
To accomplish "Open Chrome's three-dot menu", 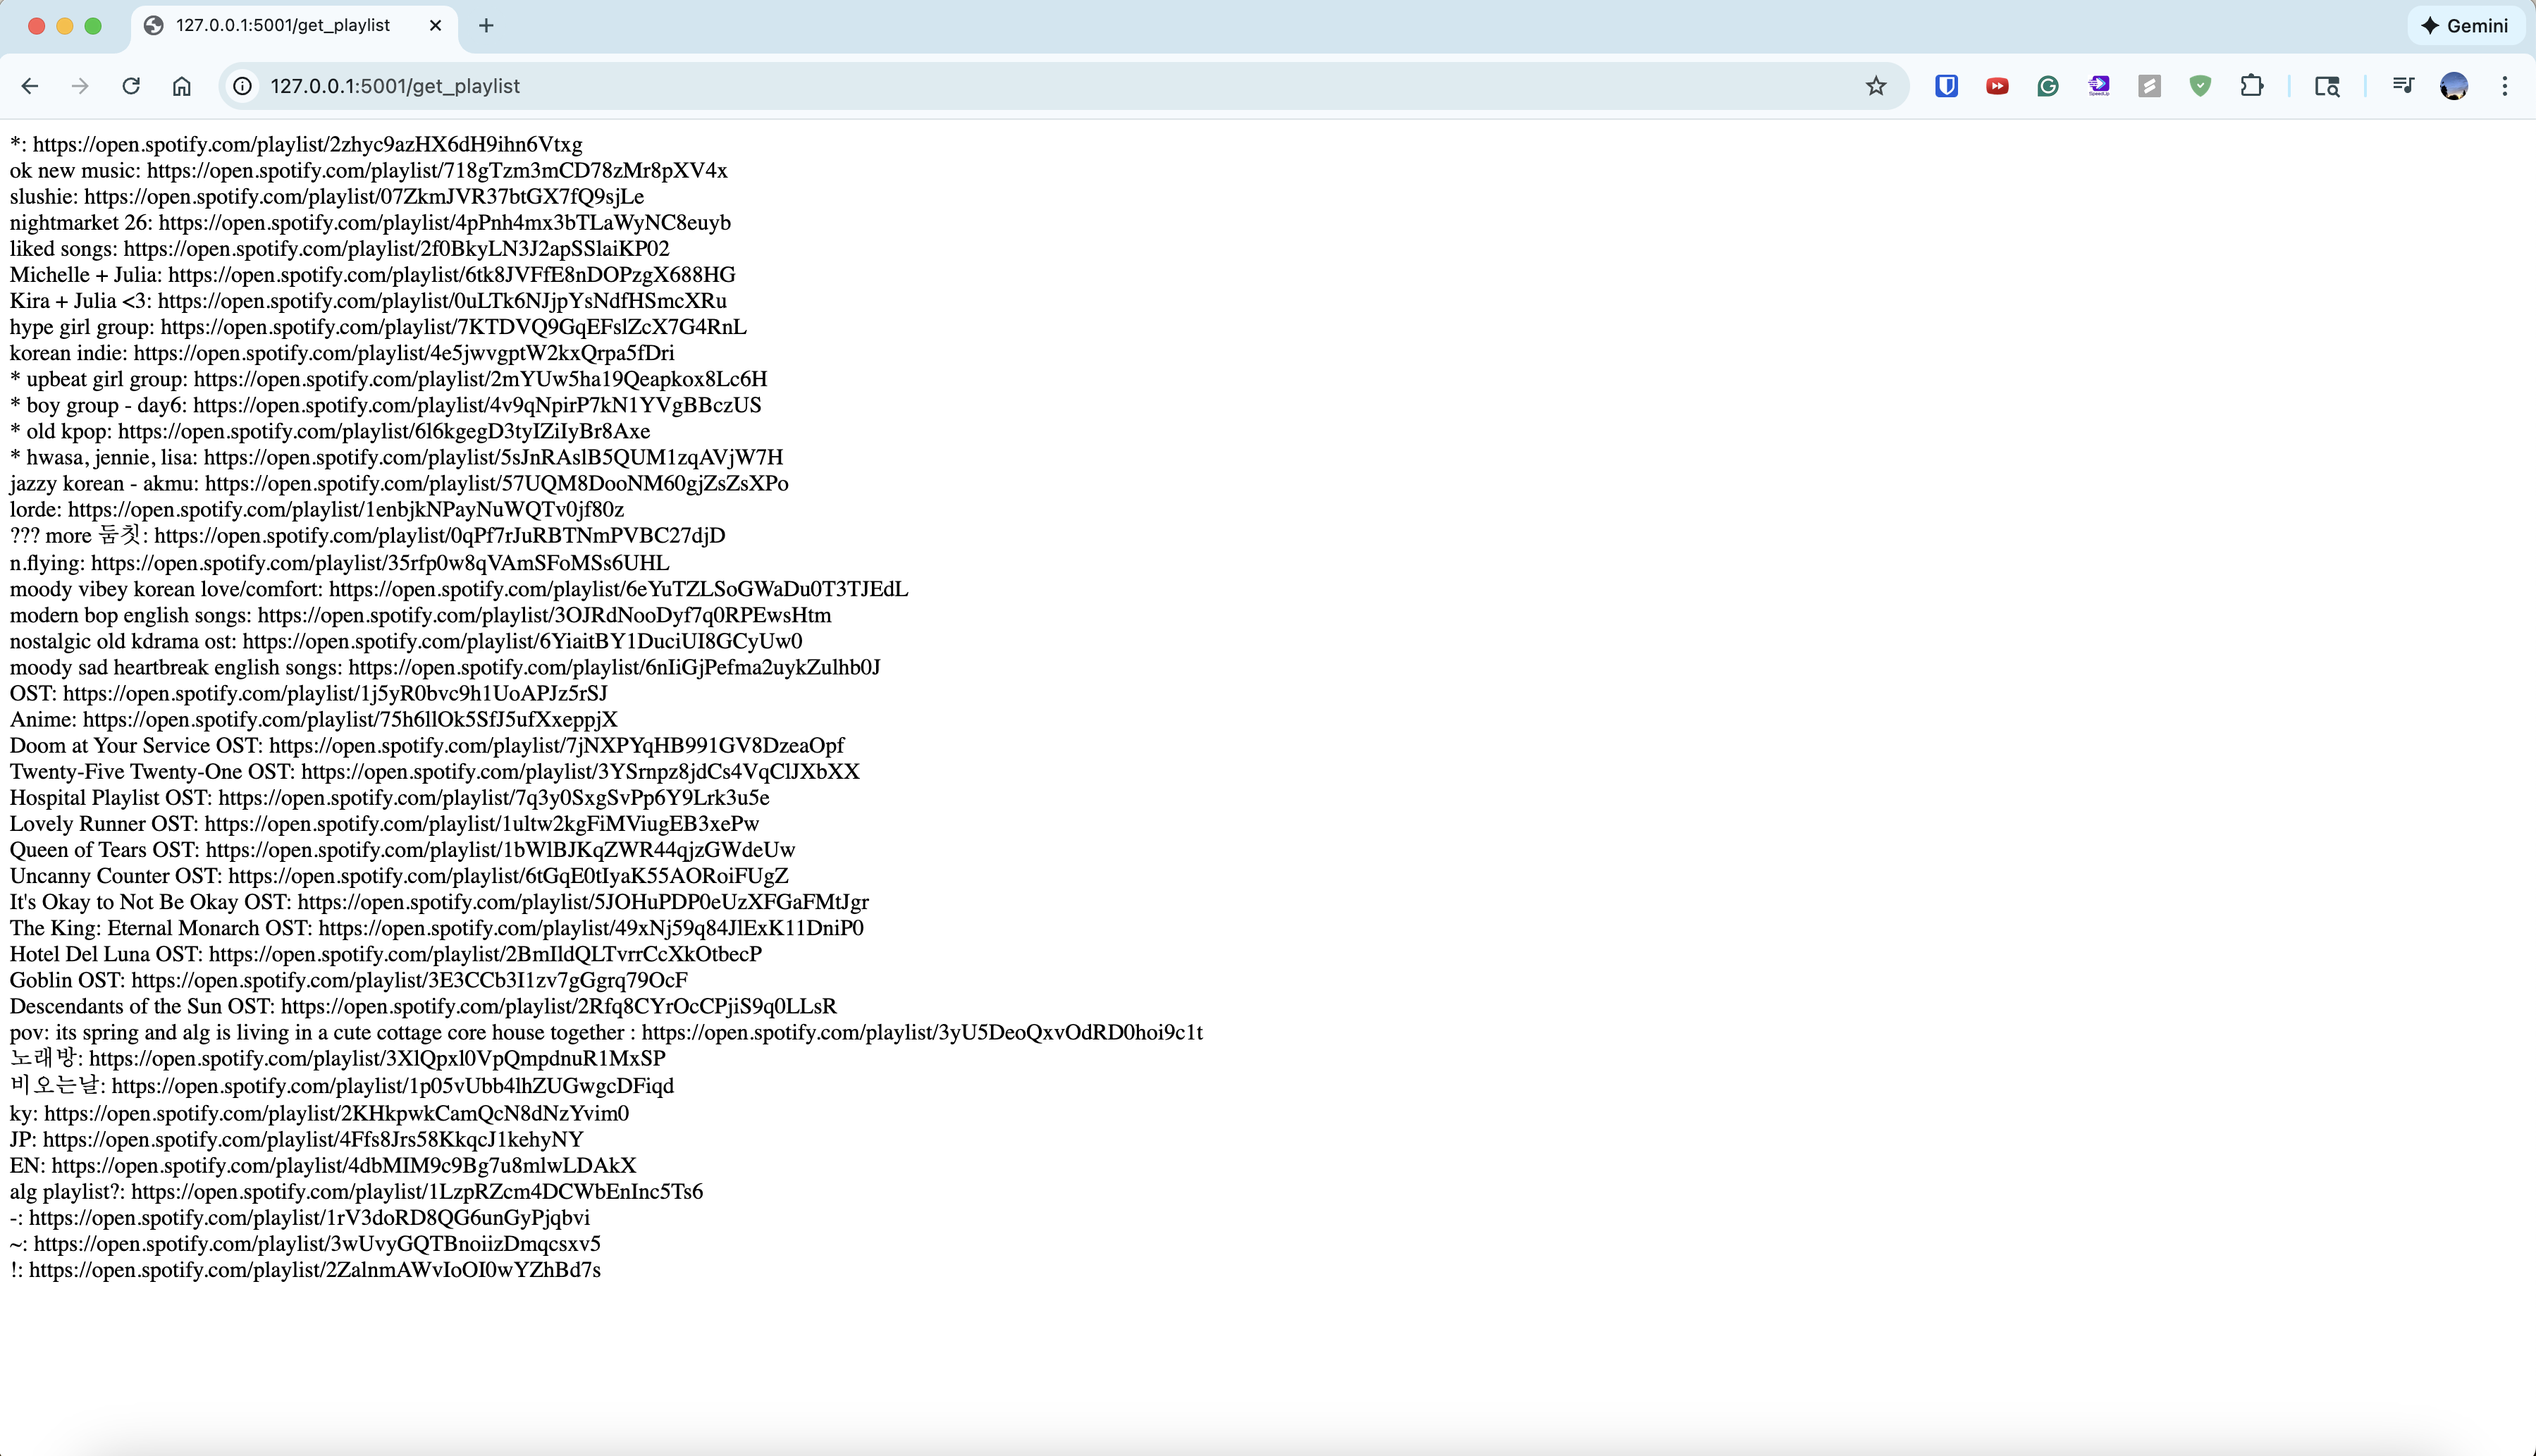I will (x=2506, y=86).
